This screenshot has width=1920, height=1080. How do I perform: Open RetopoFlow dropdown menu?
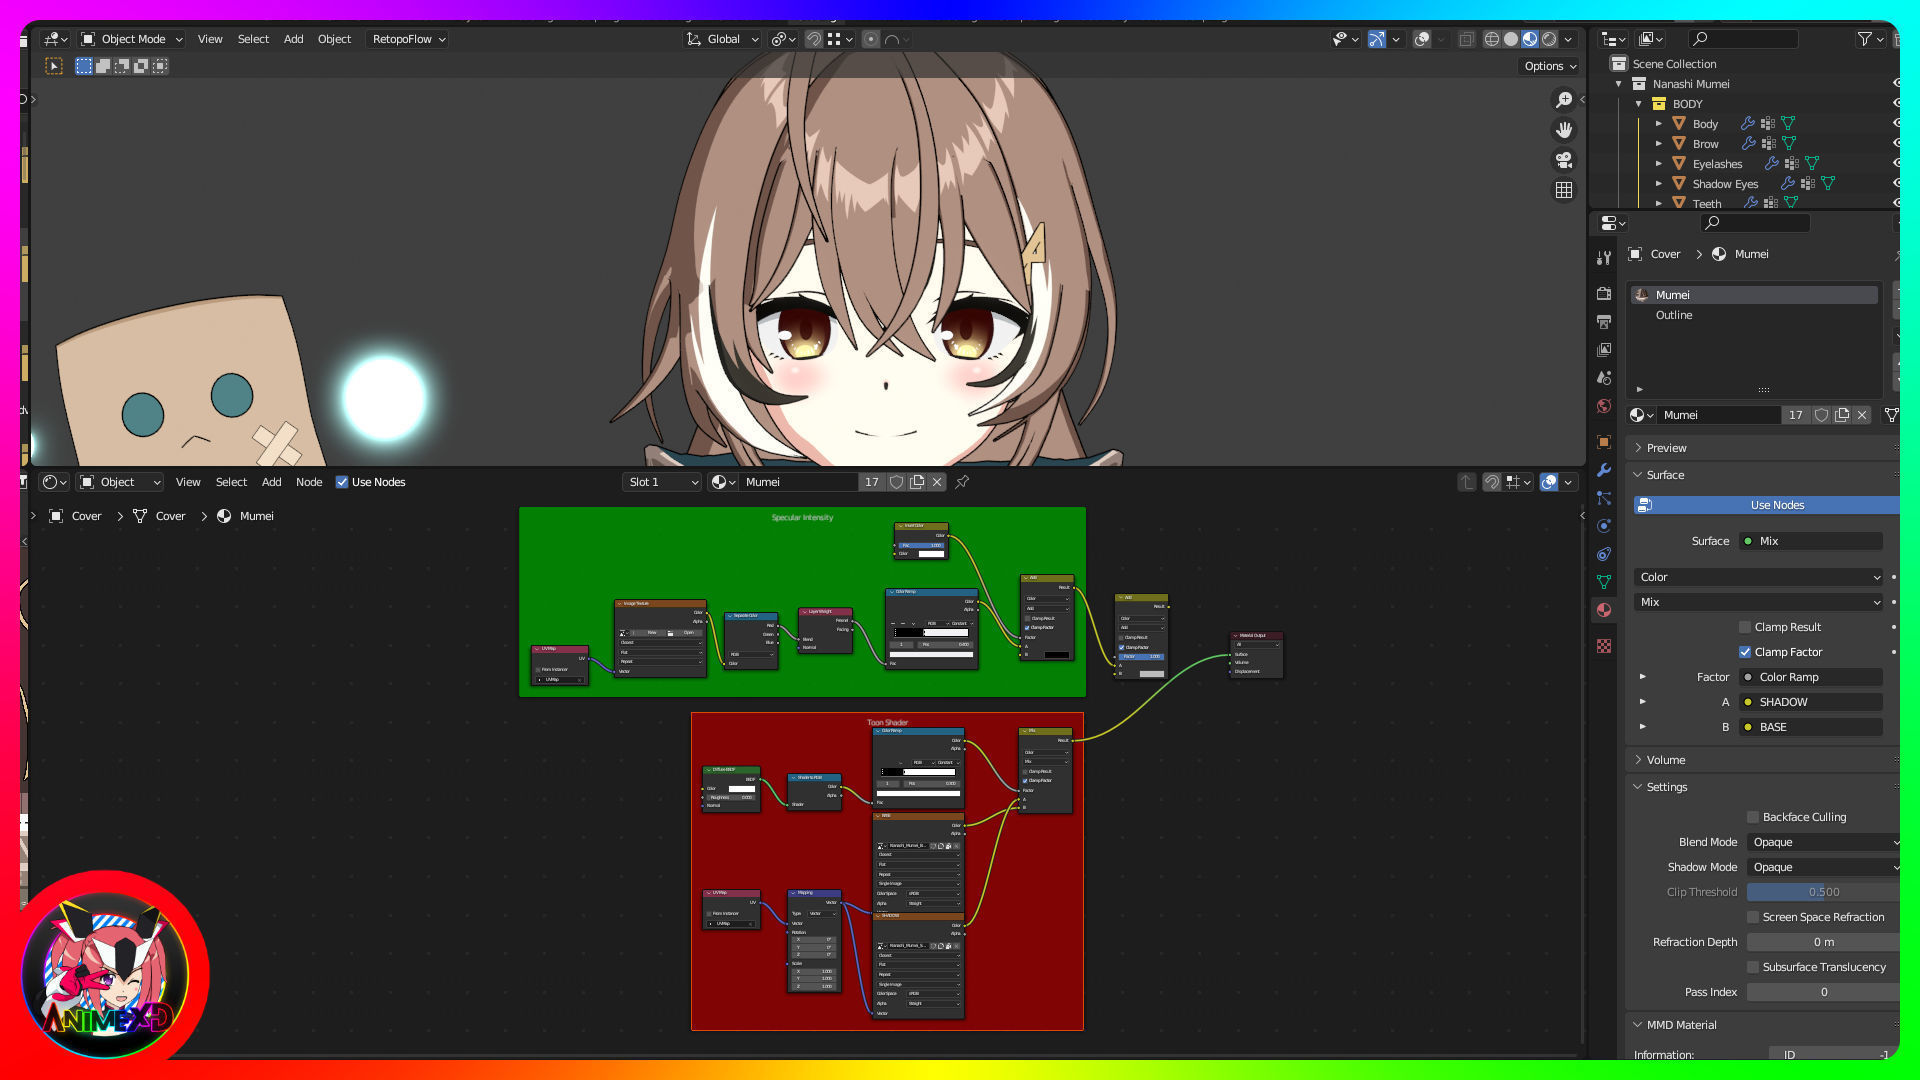click(x=406, y=39)
